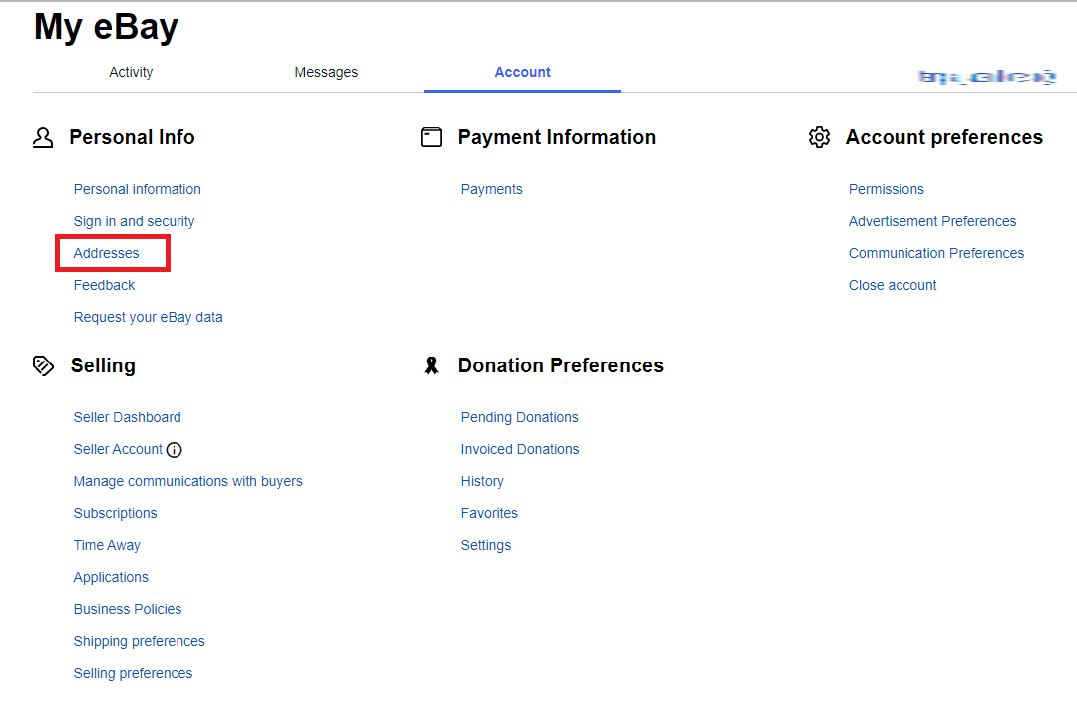Screen dimensions: 1077x720
Task: Open Selling preferences
Action: tap(133, 673)
